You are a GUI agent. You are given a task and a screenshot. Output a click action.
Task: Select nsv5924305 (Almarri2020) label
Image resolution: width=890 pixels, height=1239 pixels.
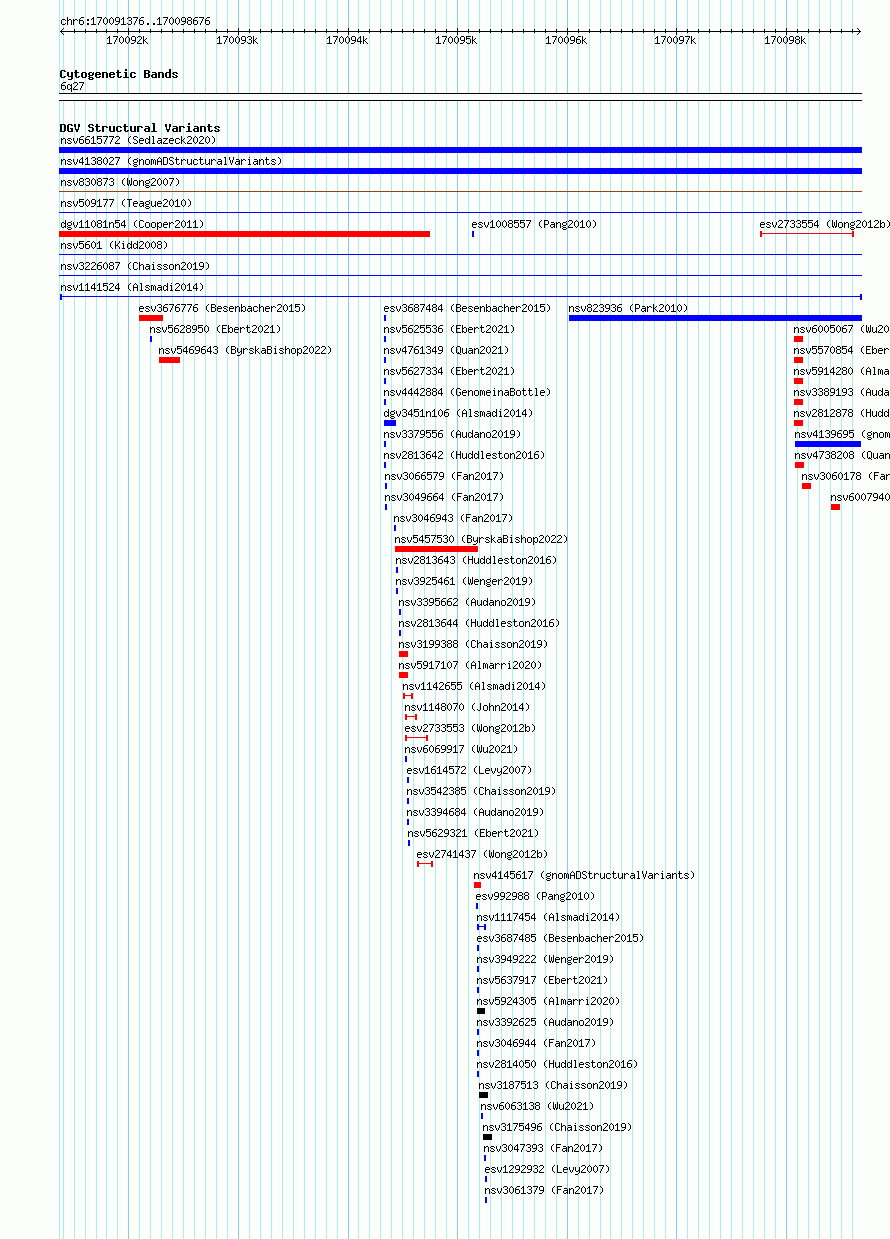548,1001
